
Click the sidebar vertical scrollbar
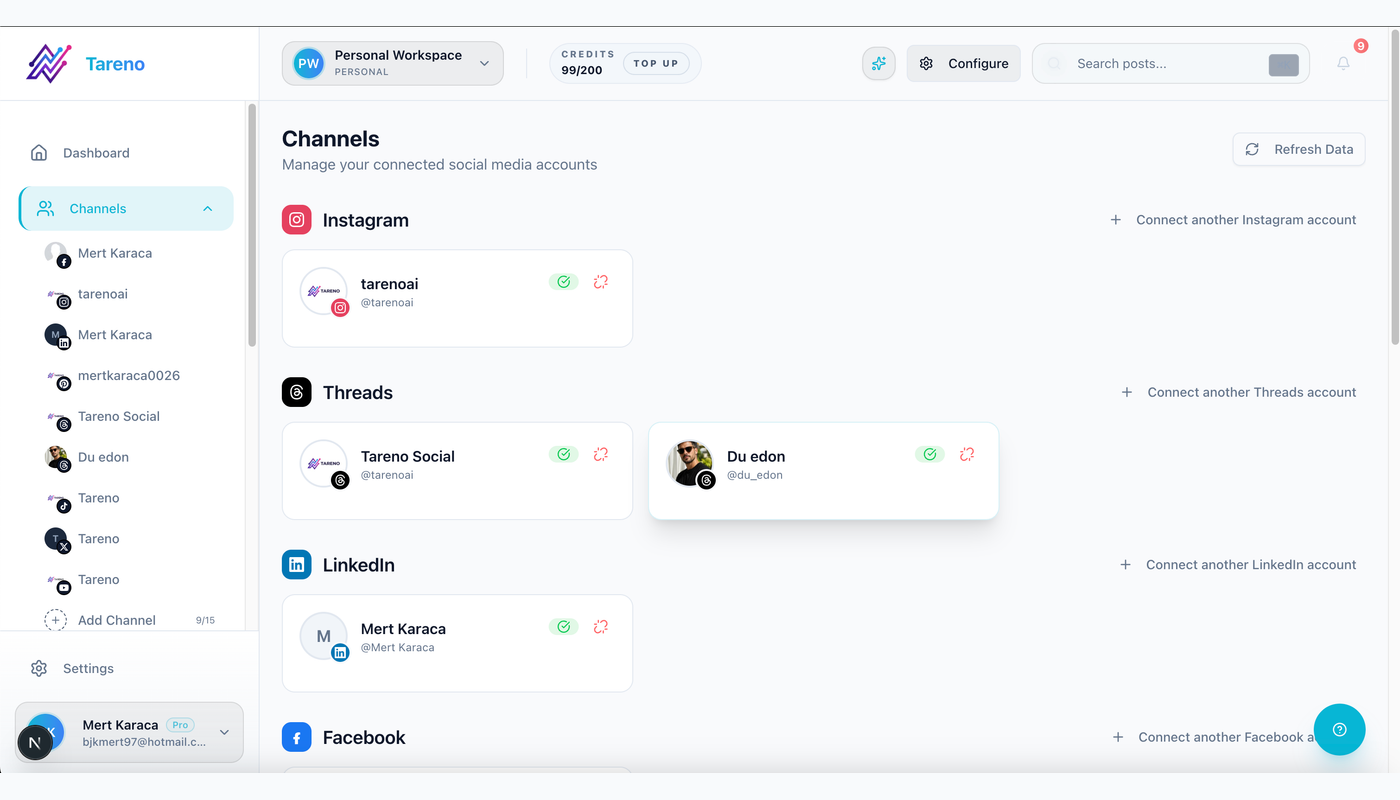pyautogui.click(x=252, y=225)
